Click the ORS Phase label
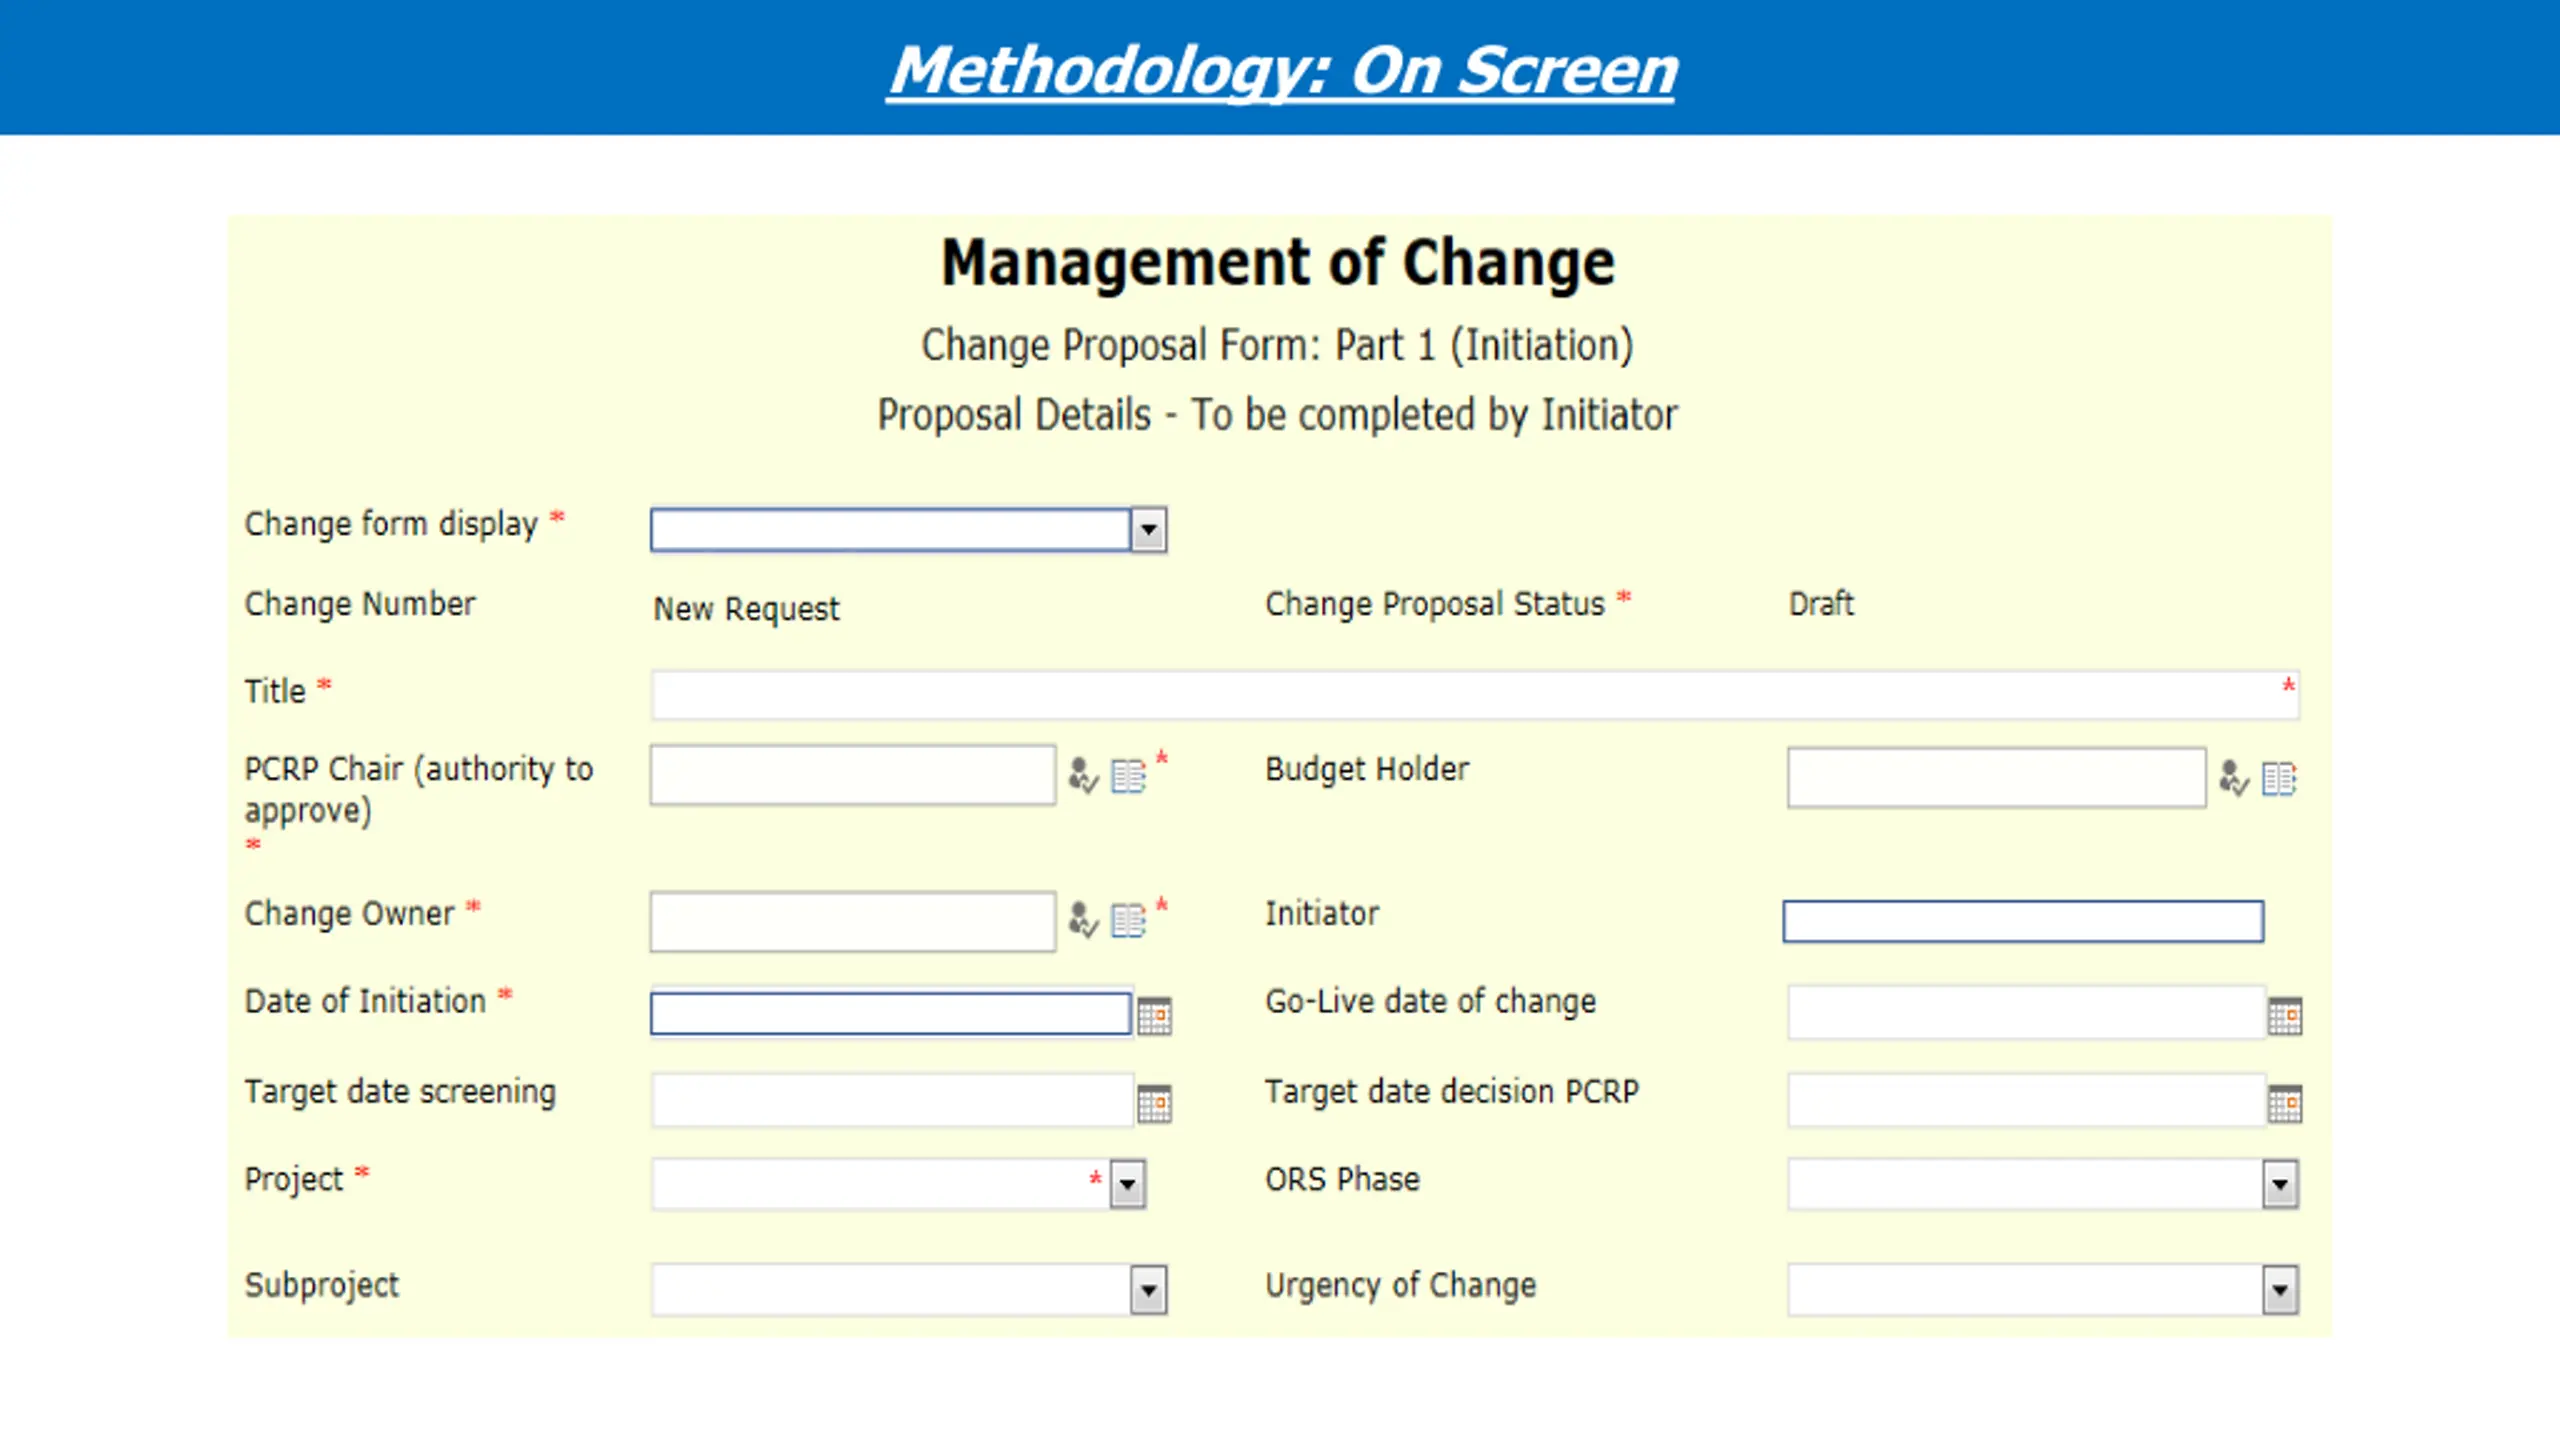The height and width of the screenshot is (1440, 2560). click(1342, 1180)
